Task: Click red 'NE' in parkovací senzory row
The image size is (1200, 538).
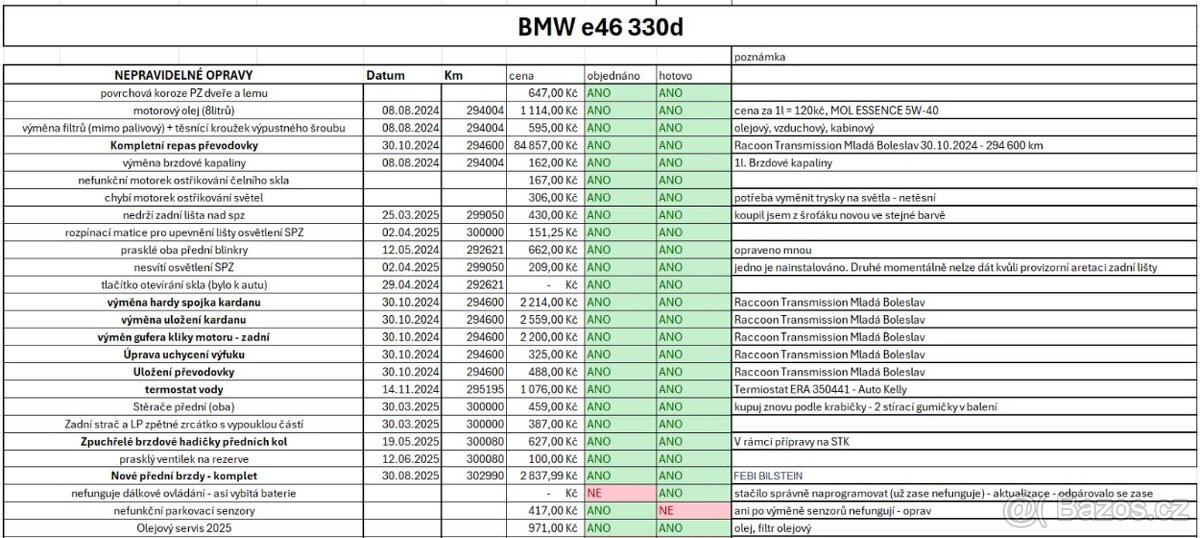Action: (x=693, y=510)
